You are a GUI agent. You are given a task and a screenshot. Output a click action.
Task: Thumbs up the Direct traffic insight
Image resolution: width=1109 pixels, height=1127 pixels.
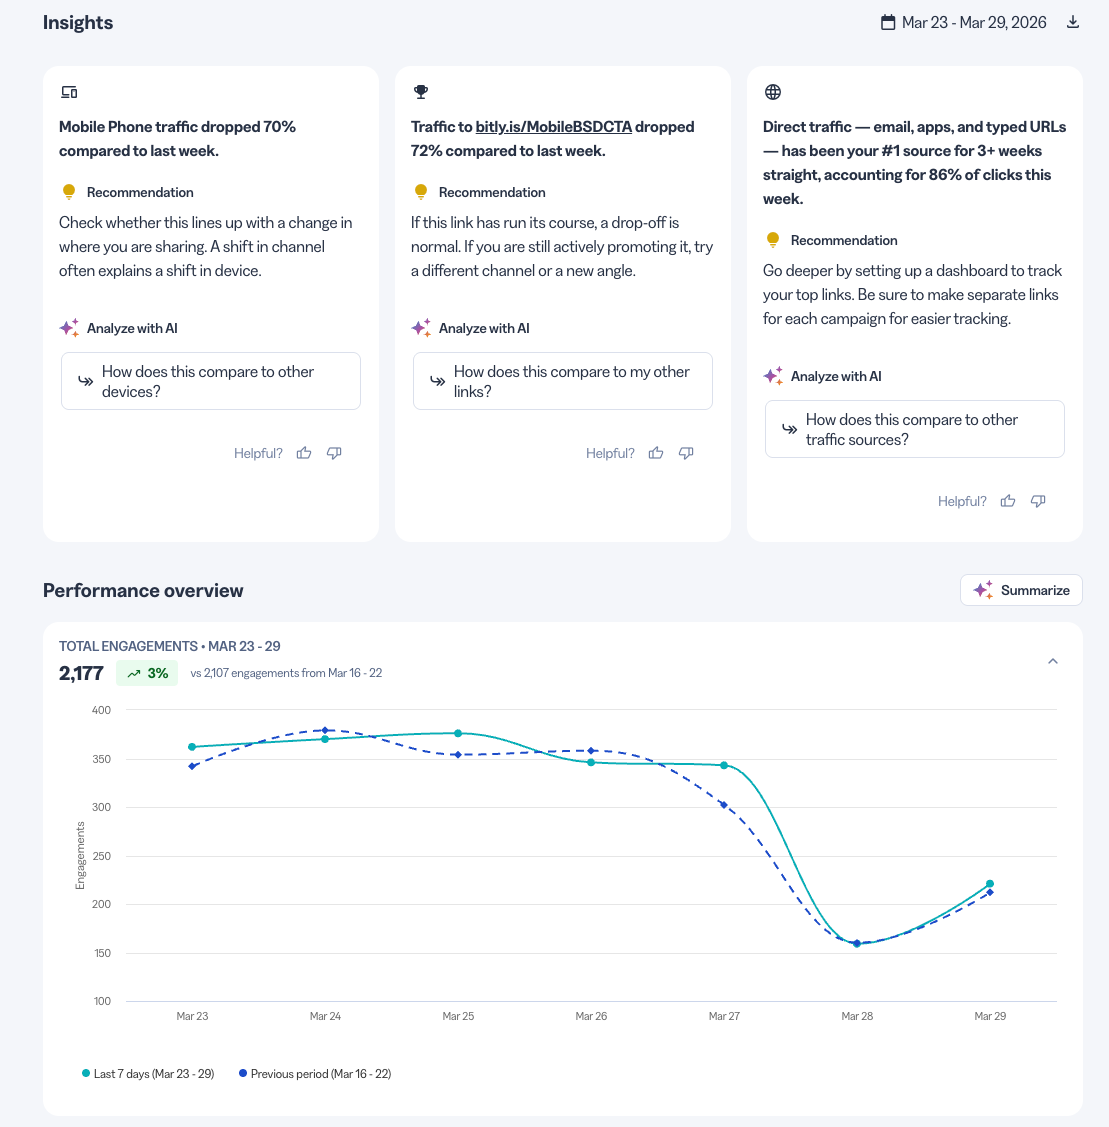click(x=1008, y=501)
